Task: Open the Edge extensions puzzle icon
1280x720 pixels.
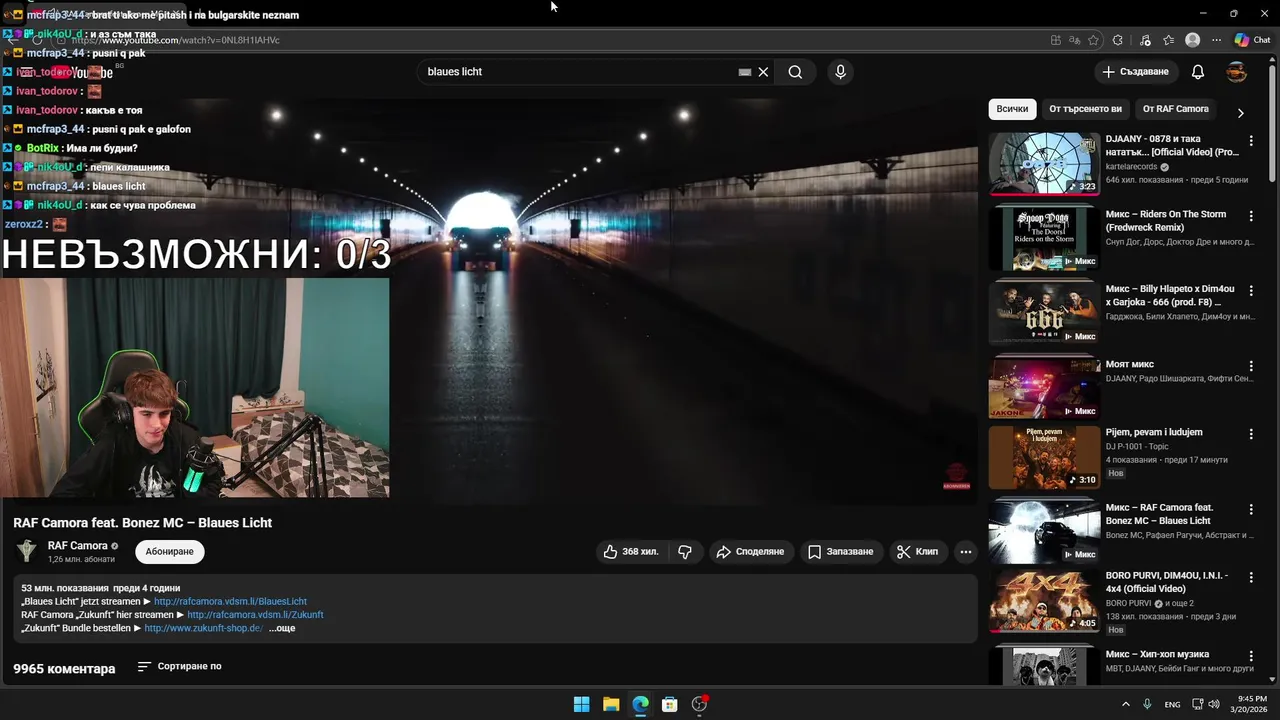Action: 1118,40
